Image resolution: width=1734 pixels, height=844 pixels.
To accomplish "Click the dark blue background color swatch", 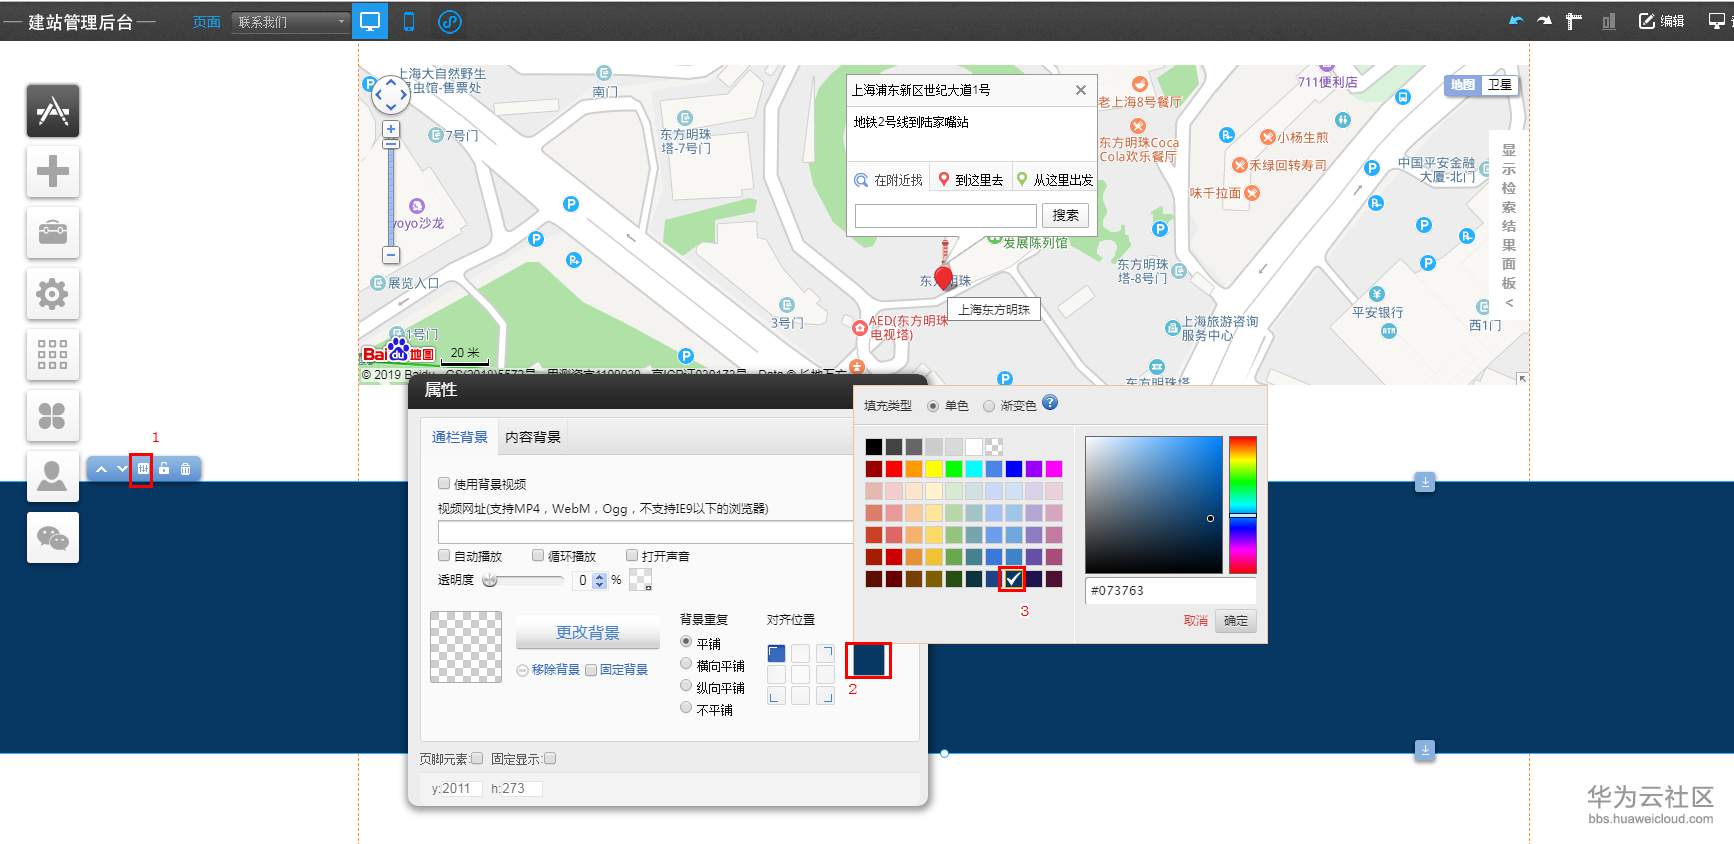I will [868, 660].
